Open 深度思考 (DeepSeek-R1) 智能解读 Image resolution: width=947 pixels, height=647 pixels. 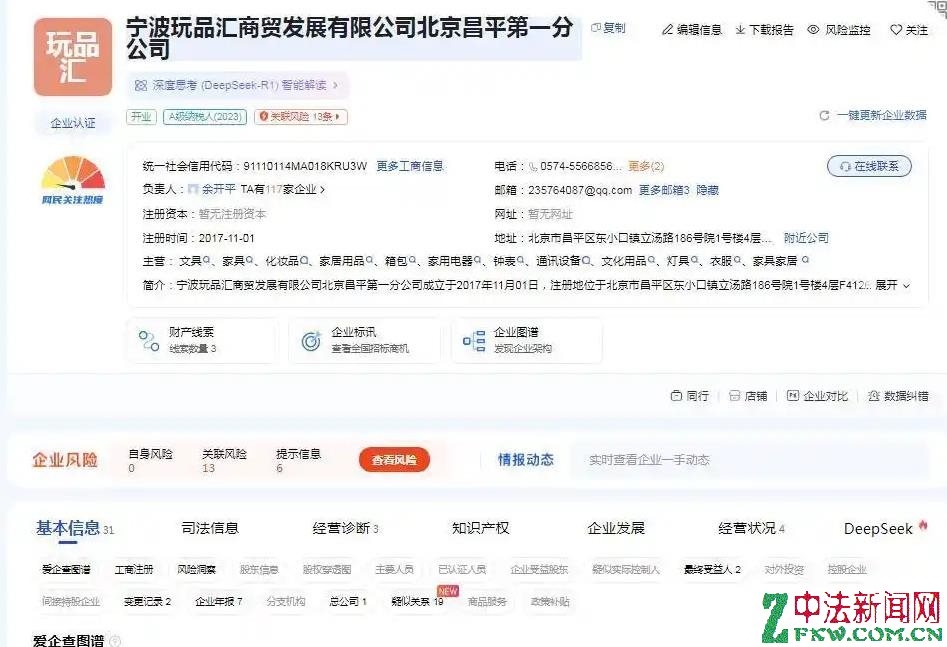(237, 85)
